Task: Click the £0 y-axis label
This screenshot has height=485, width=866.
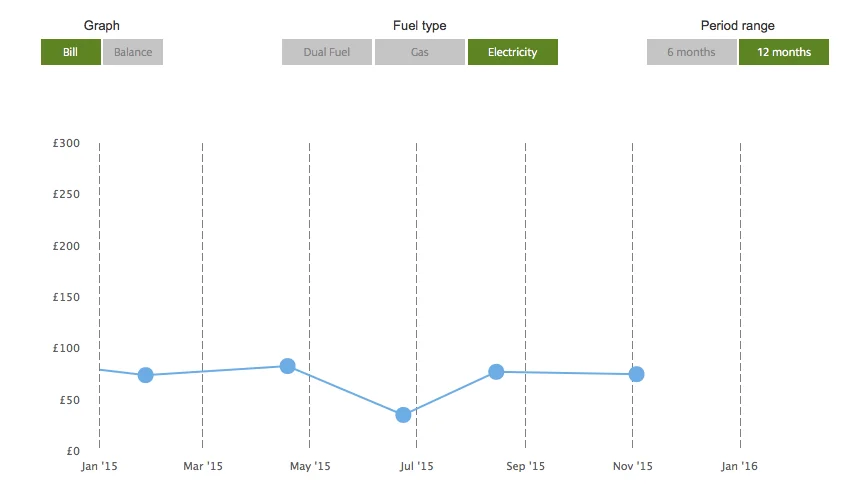Action: [73, 451]
